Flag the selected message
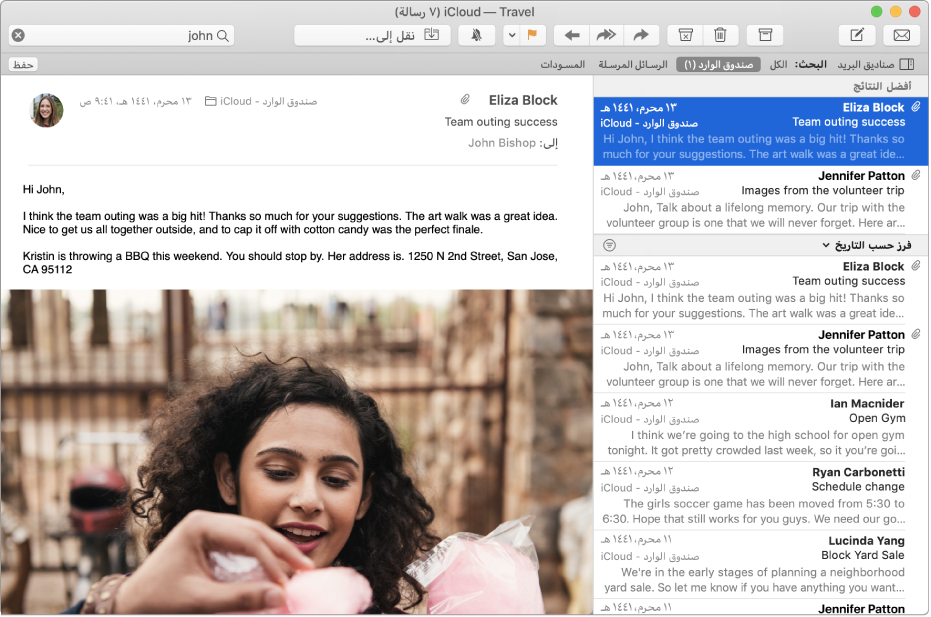This screenshot has height=617, width=931. pos(533,35)
